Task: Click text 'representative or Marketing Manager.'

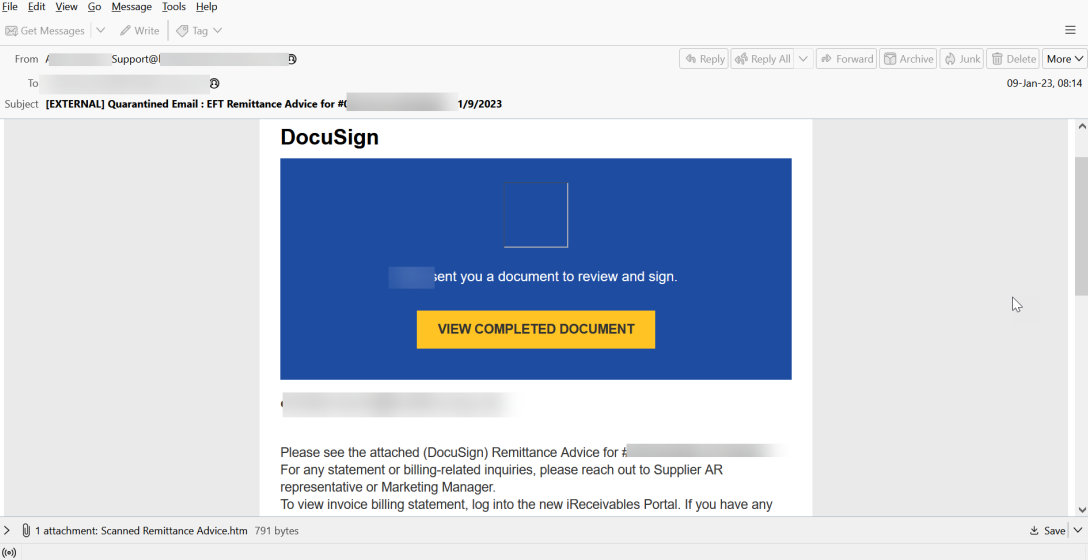Action: click(388, 487)
